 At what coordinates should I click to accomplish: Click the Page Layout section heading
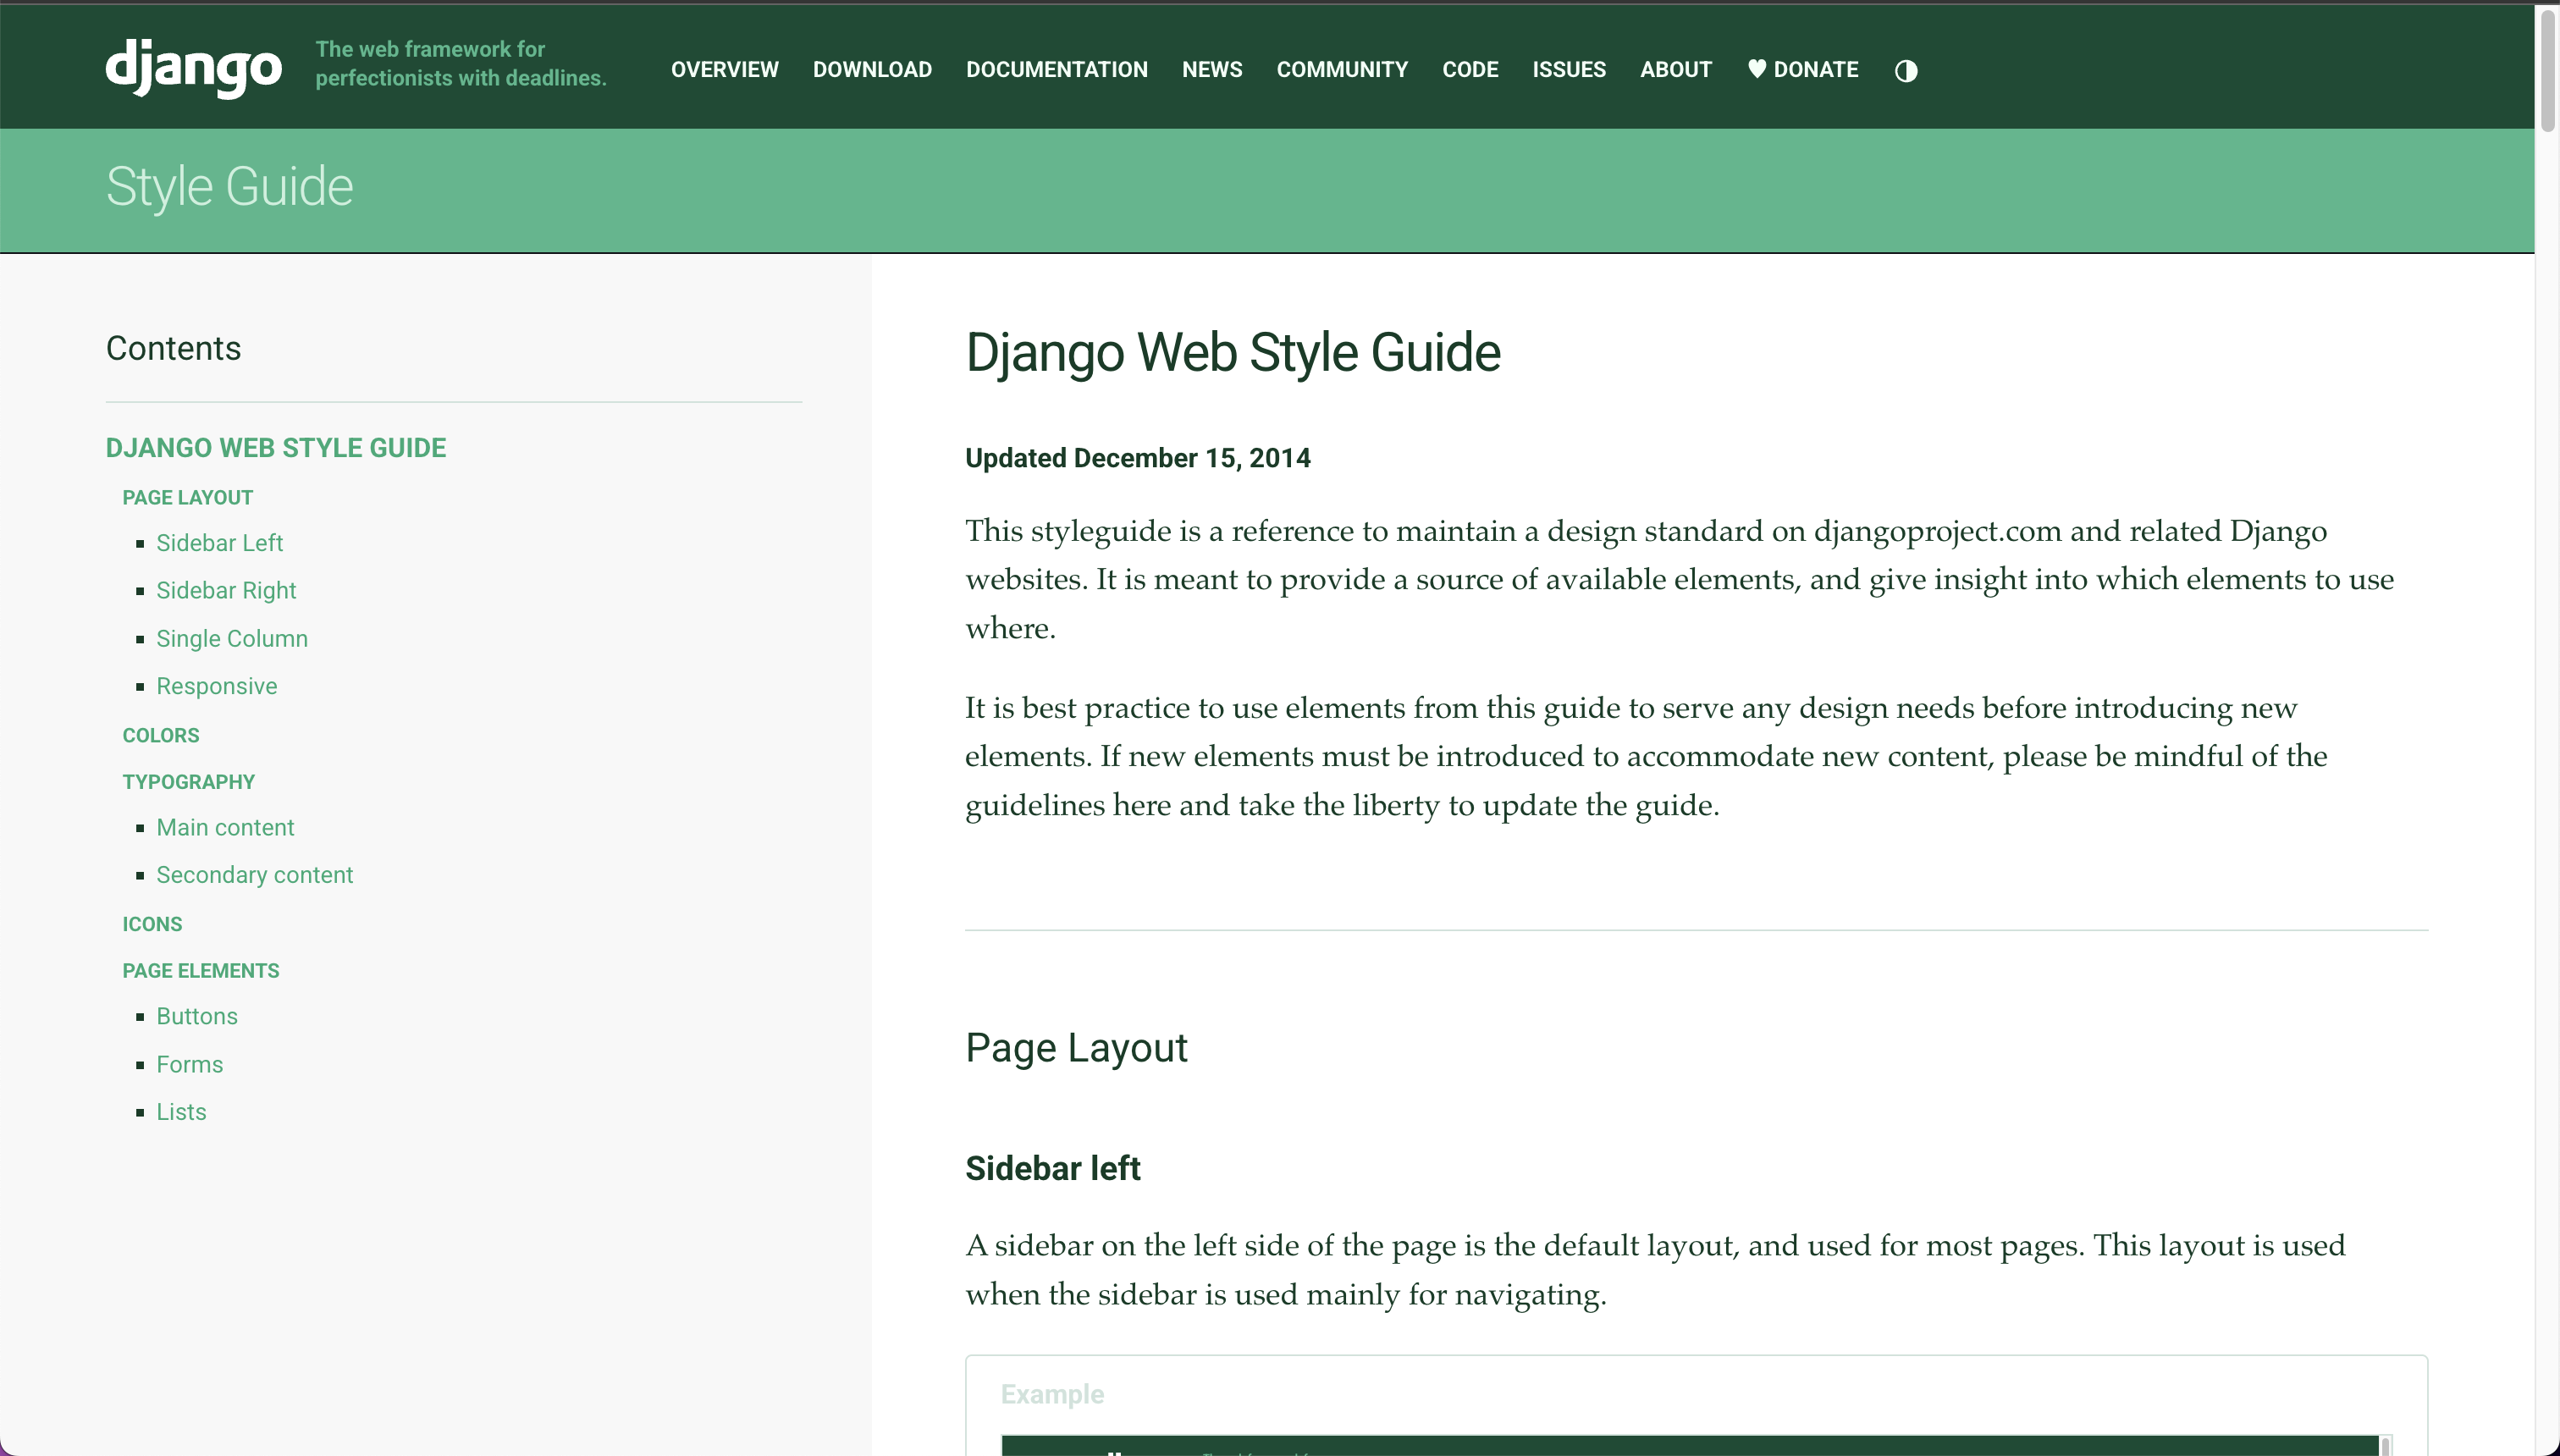(1076, 1048)
